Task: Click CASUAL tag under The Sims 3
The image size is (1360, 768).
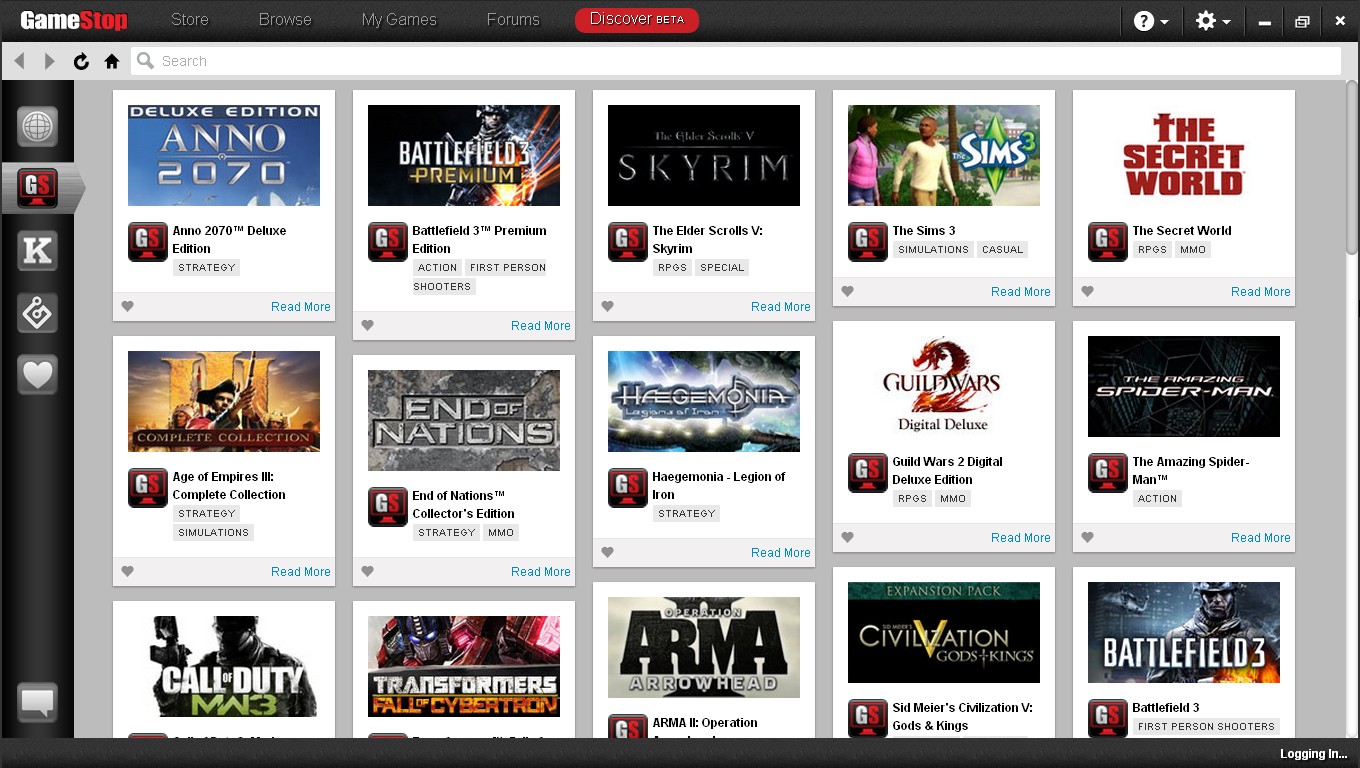Action: pyautogui.click(x=1002, y=249)
